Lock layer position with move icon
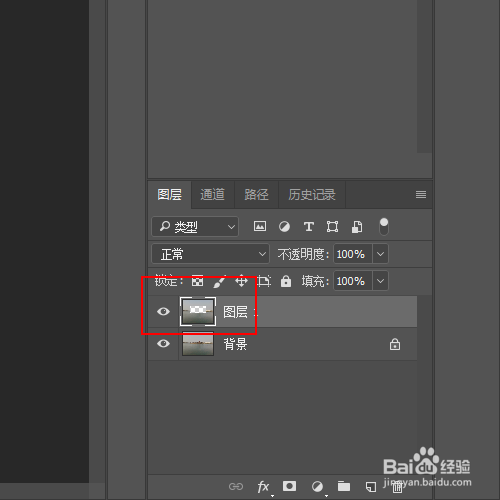This screenshot has height=500, width=500. coord(241,281)
